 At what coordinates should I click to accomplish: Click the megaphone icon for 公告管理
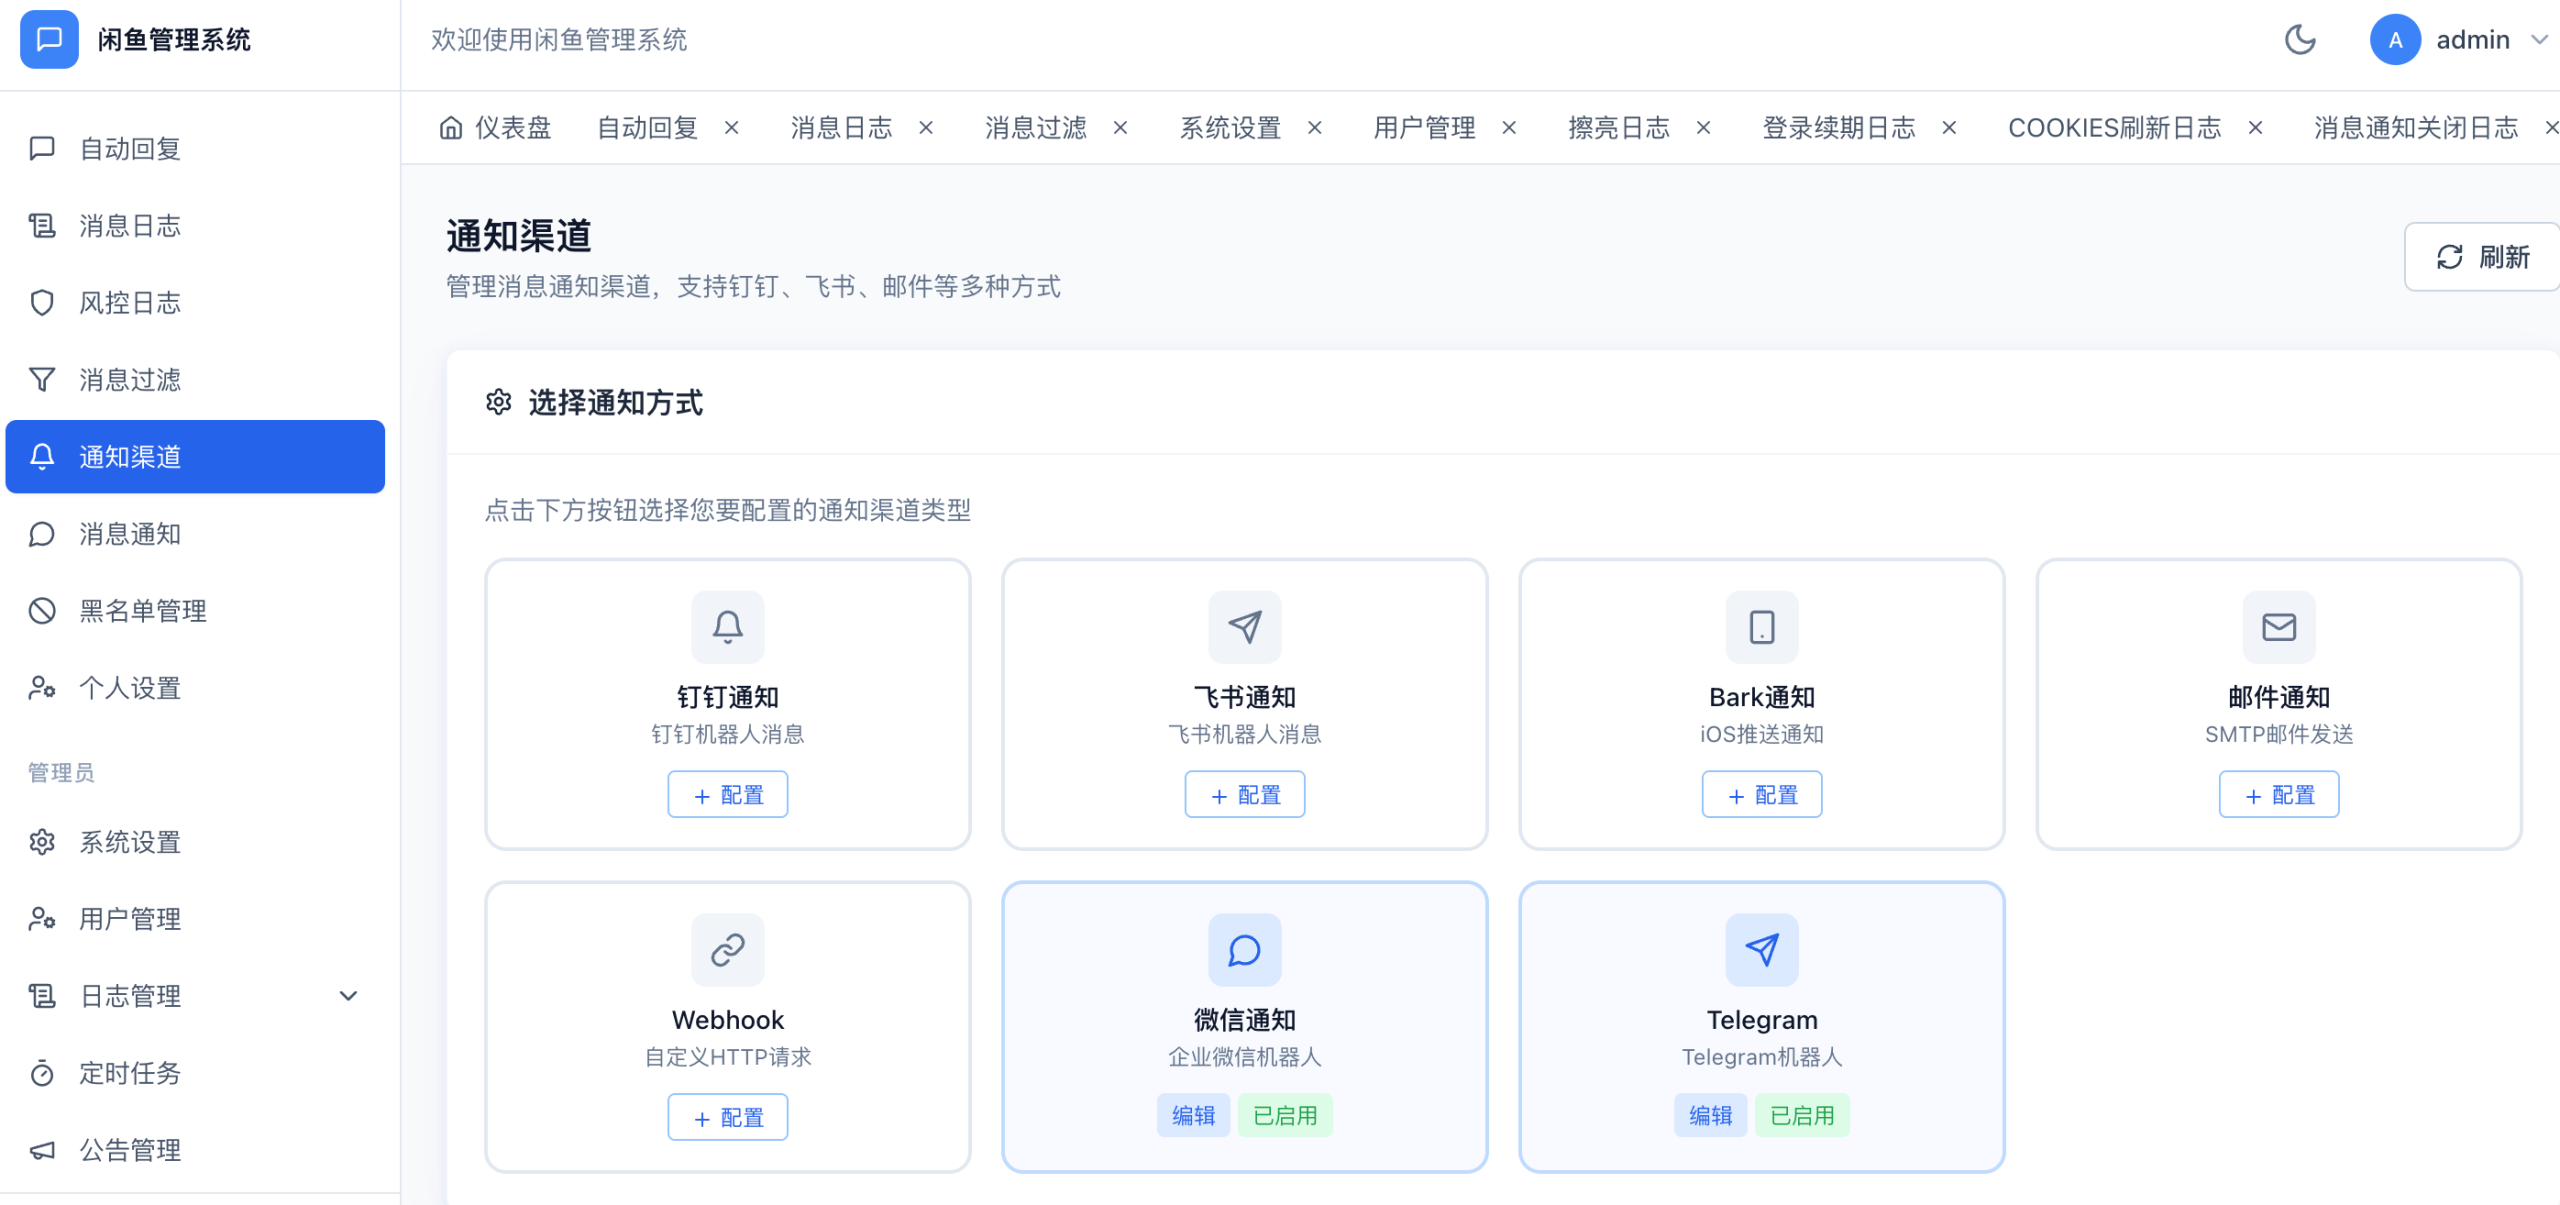point(42,1149)
